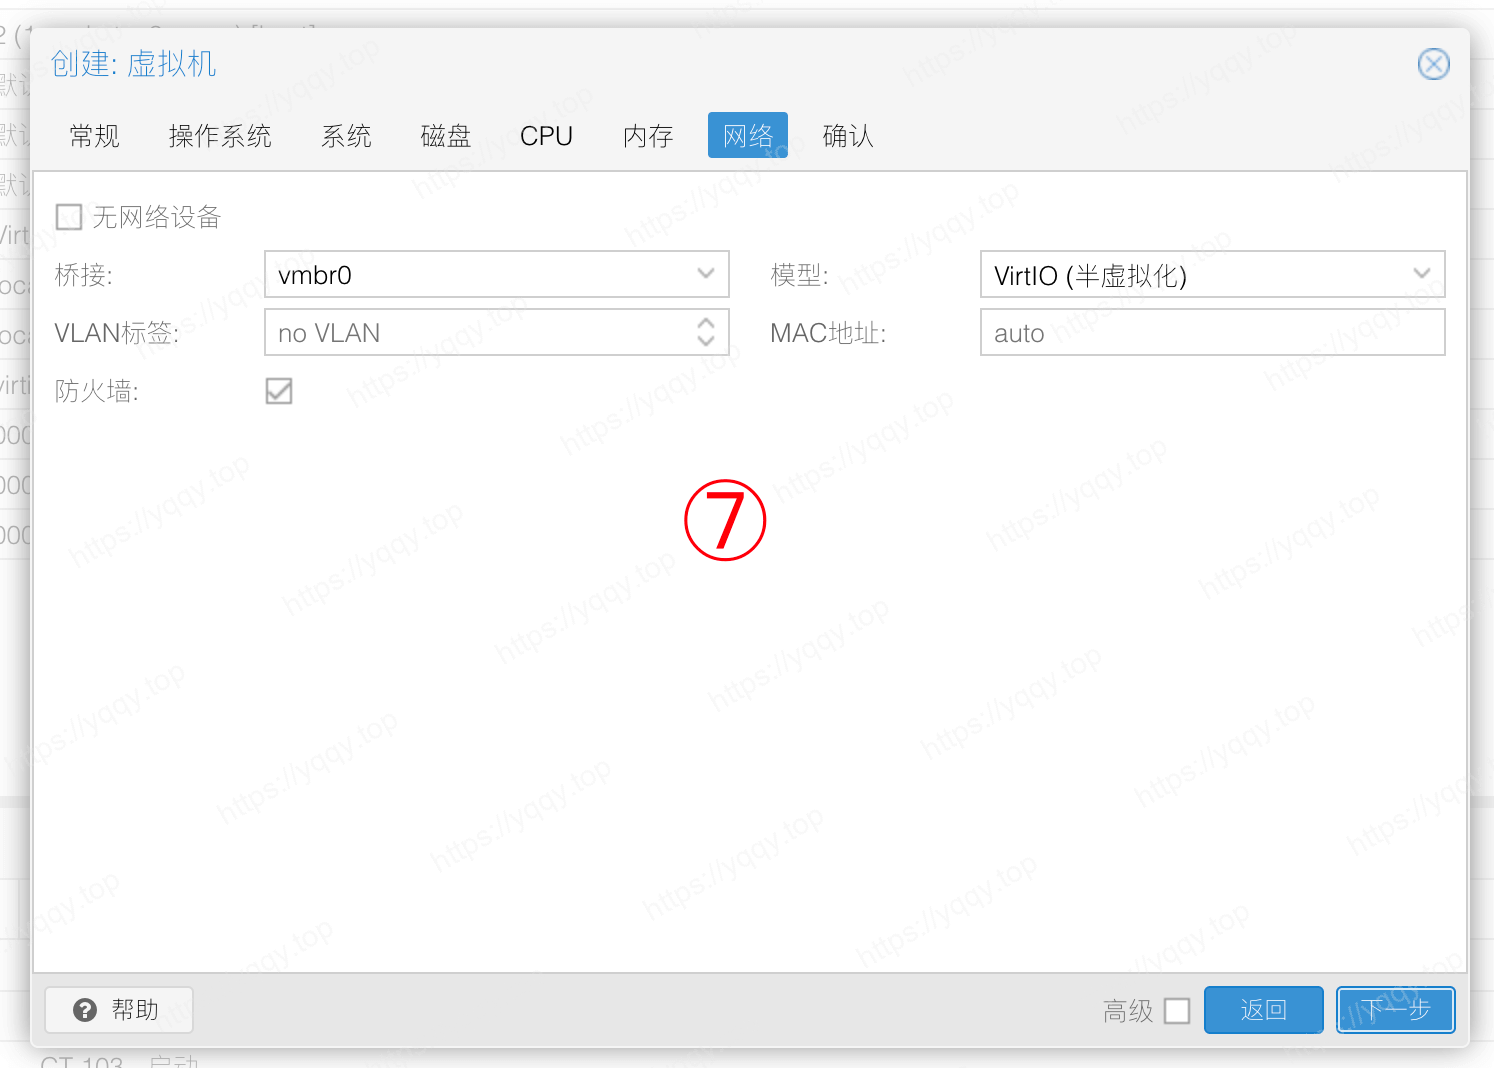Image resolution: width=1494 pixels, height=1068 pixels.
Task: Select the CPU tab
Action: [546, 136]
